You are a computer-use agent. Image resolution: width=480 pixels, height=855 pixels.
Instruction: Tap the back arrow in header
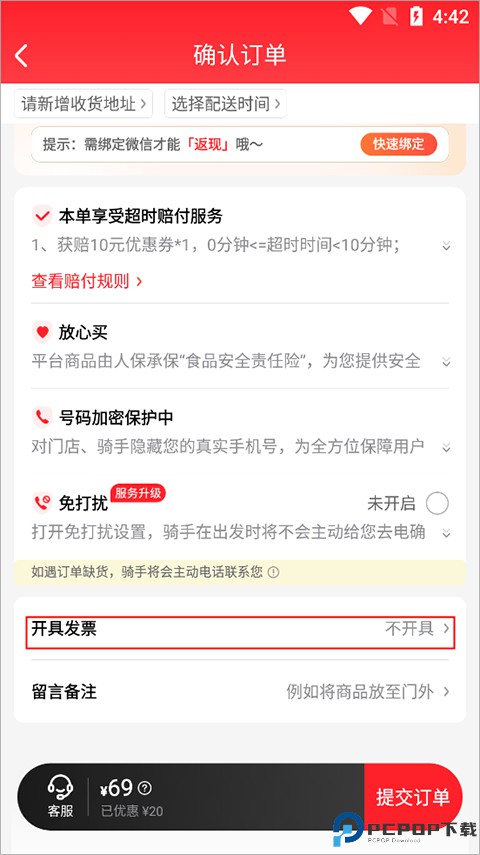click(x=21, y=55)
